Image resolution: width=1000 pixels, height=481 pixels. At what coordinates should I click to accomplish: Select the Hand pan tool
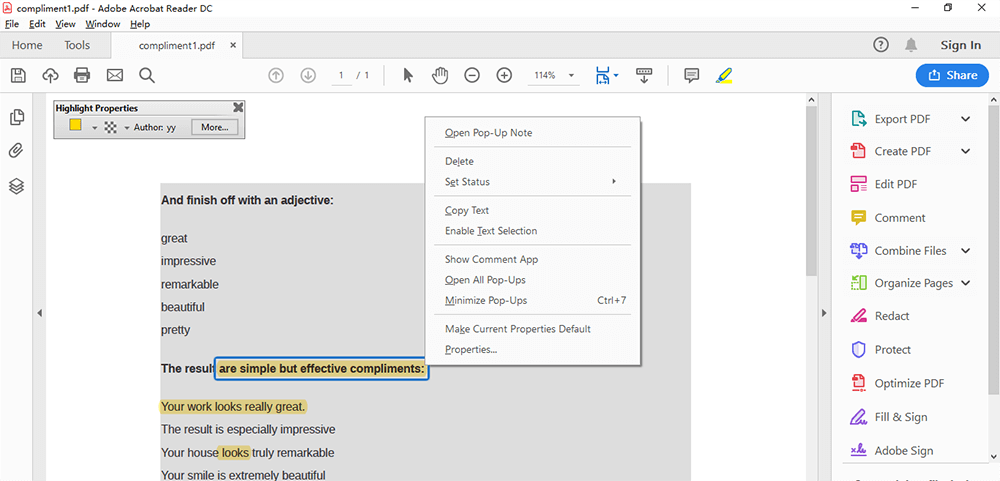pyautogui.click(x=440, y=75)
